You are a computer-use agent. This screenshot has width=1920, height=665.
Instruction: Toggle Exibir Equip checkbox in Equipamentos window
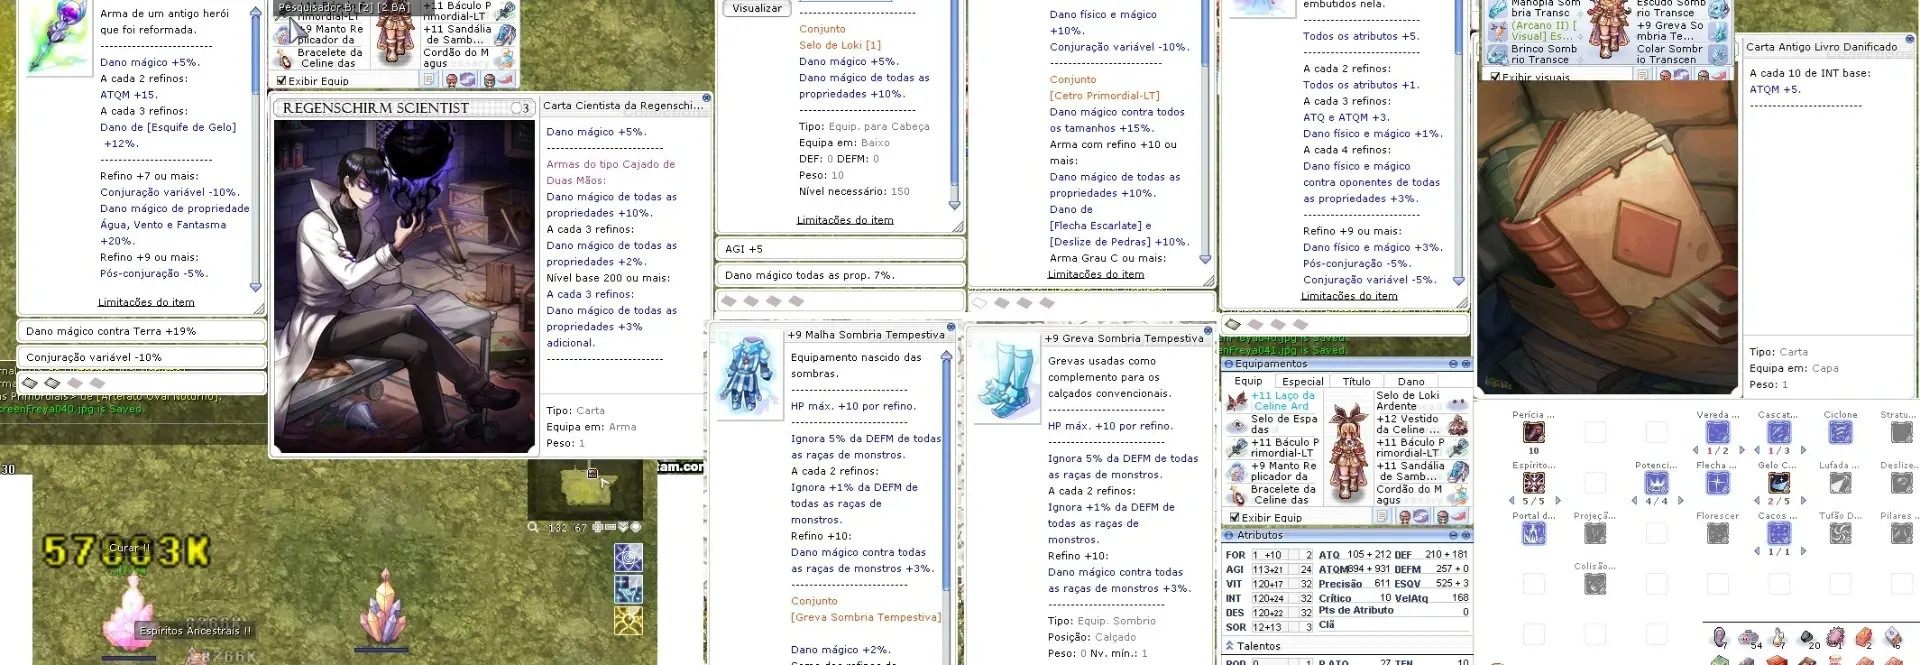tap(1234, 517)
